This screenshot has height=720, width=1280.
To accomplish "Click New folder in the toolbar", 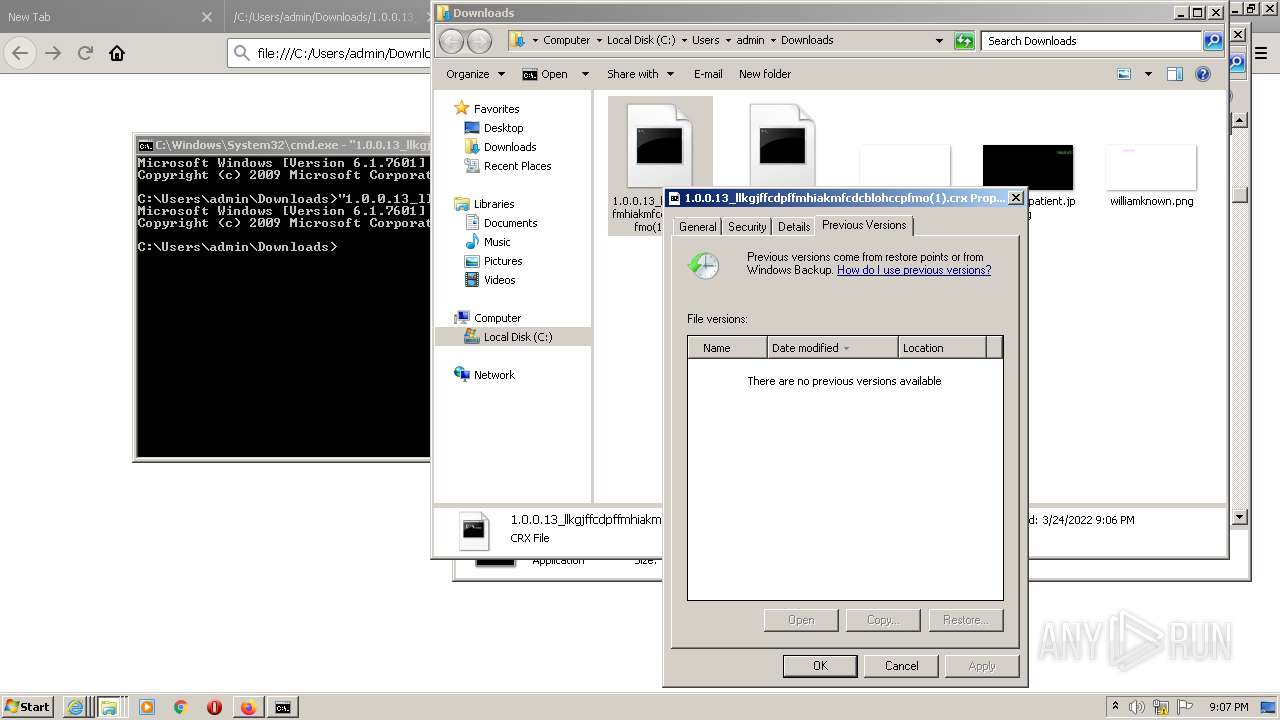I will tap(765, 74).
